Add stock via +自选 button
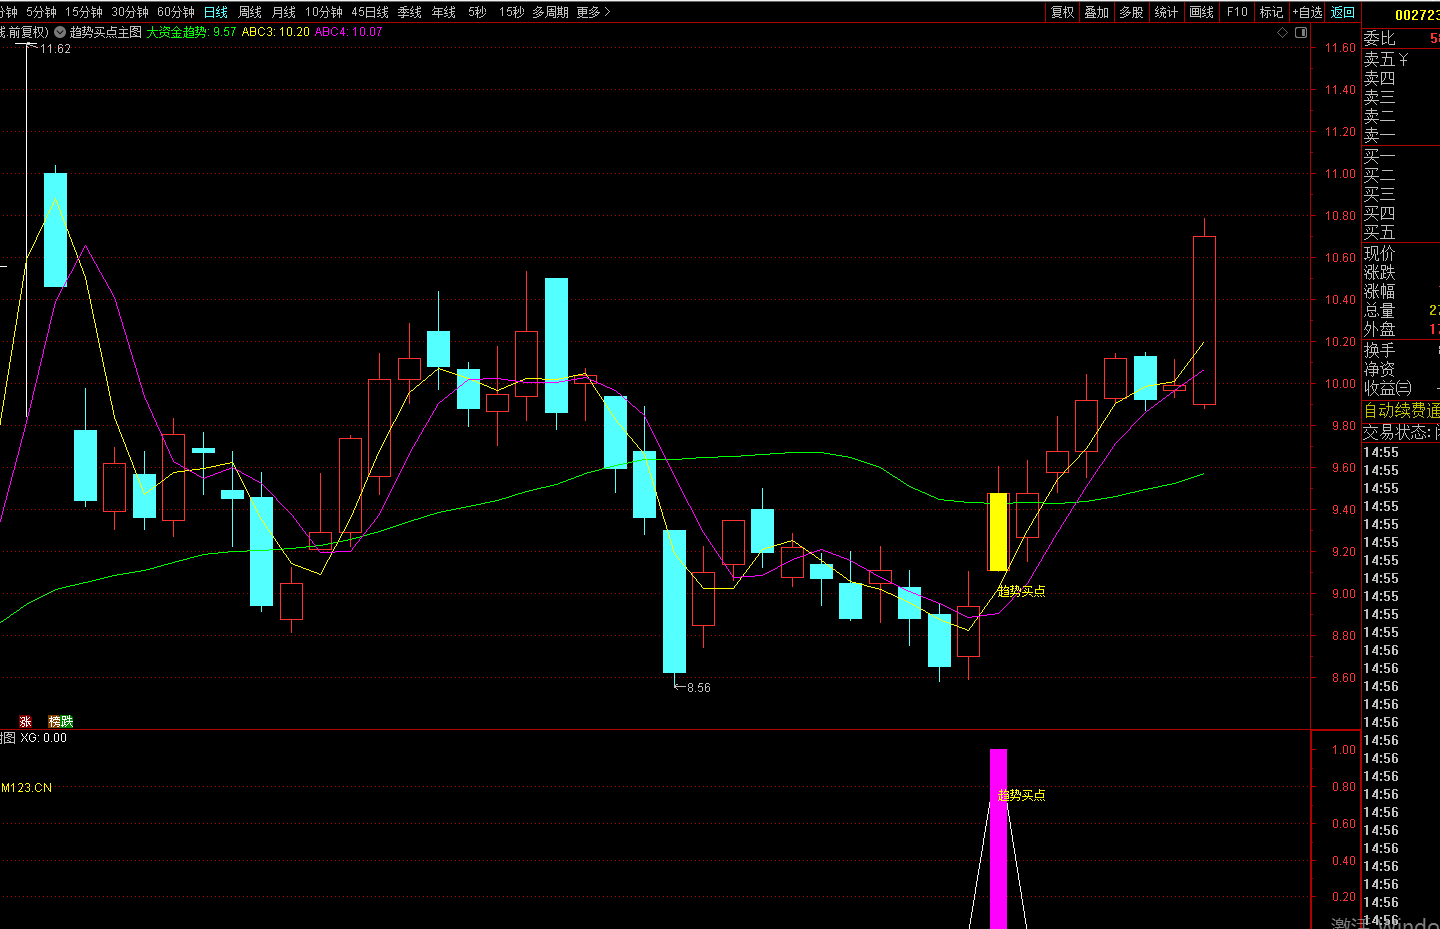This screenshot has height=929, width=1440. pyautogui.click(x=1307, y=12)
